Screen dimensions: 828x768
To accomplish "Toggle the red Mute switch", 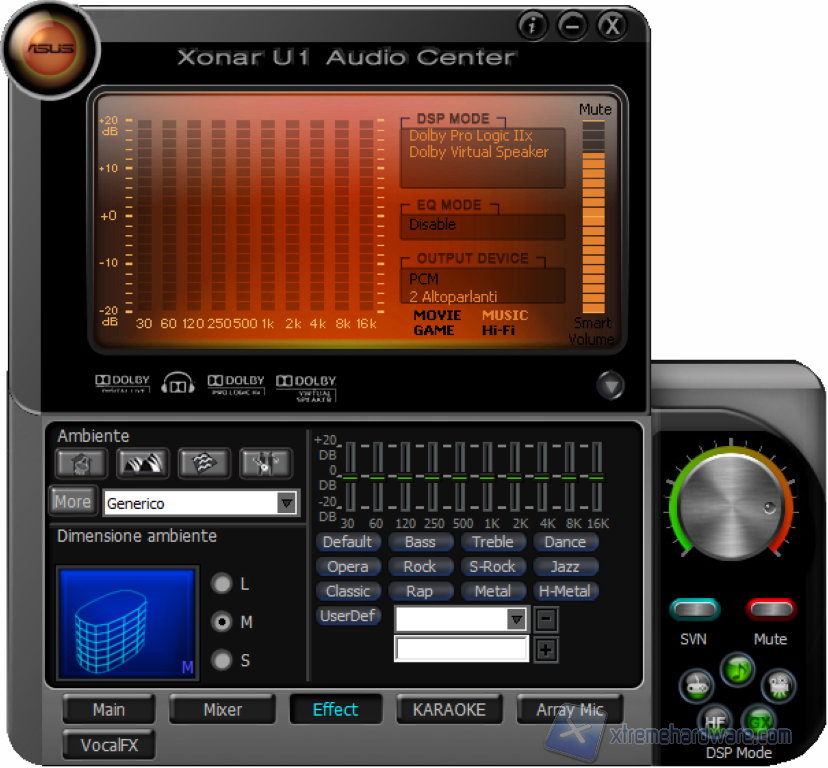I will pos(770,610).
